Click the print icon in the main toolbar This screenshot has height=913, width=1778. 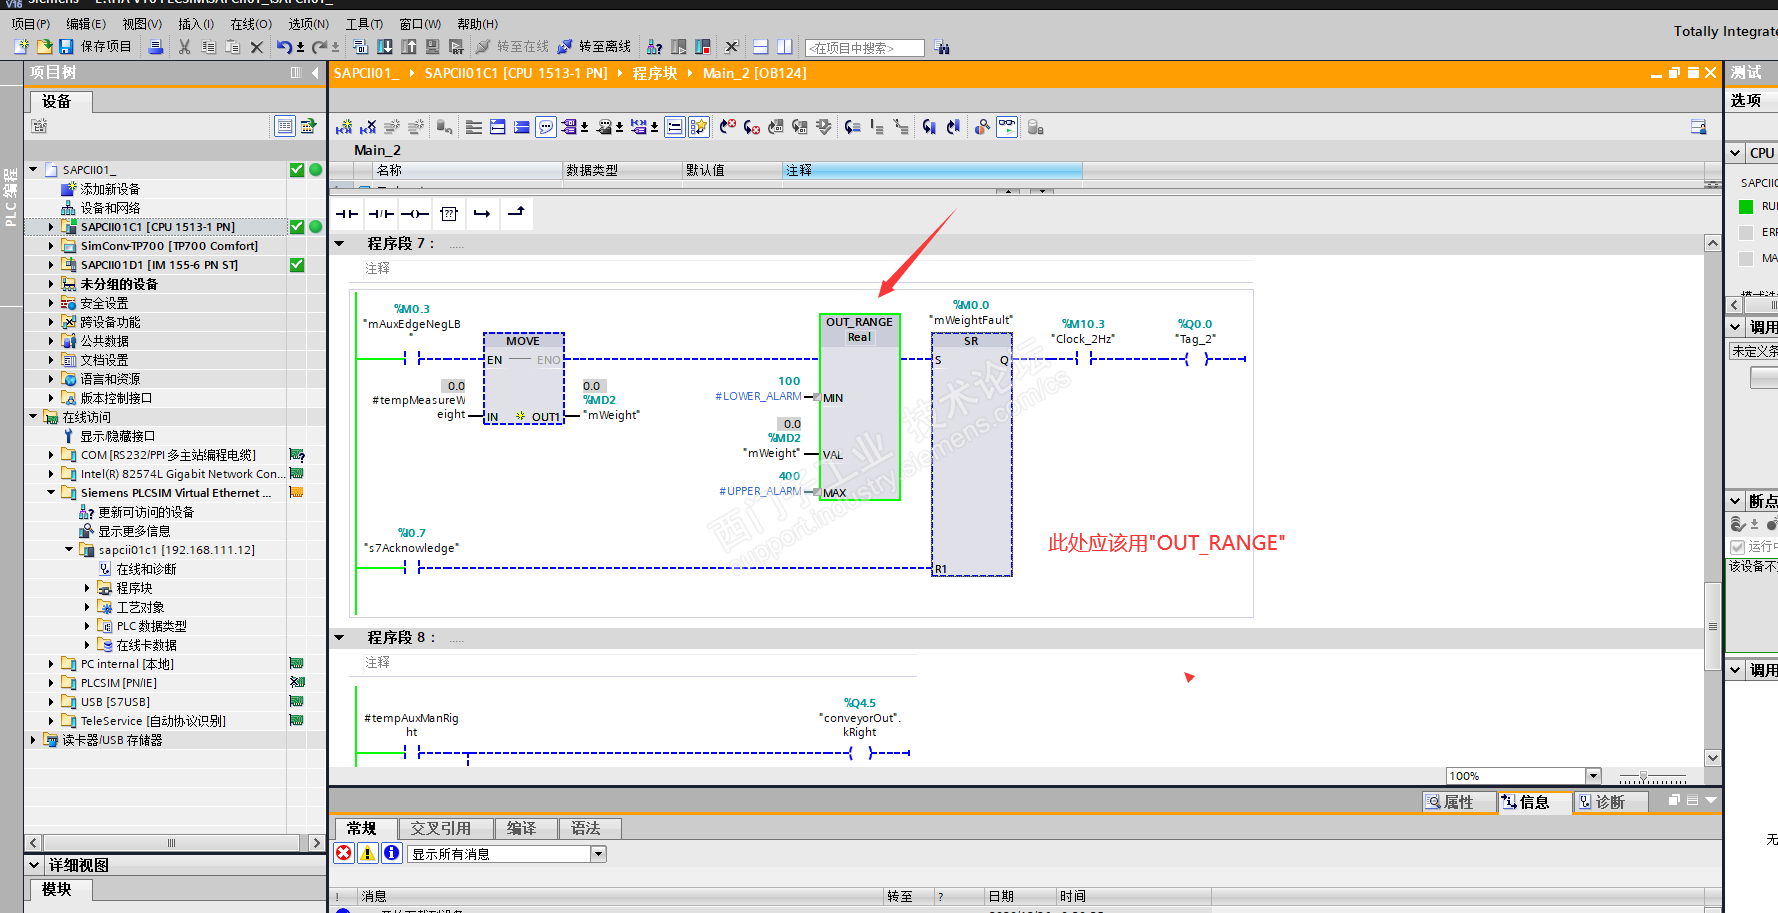click(155, 47)
